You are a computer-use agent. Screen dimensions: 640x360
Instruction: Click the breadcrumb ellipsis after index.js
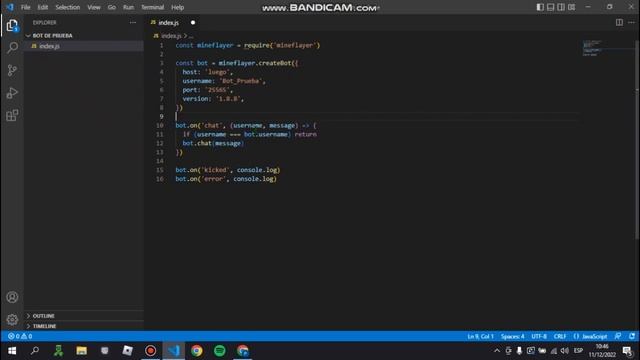click(191, 36)
